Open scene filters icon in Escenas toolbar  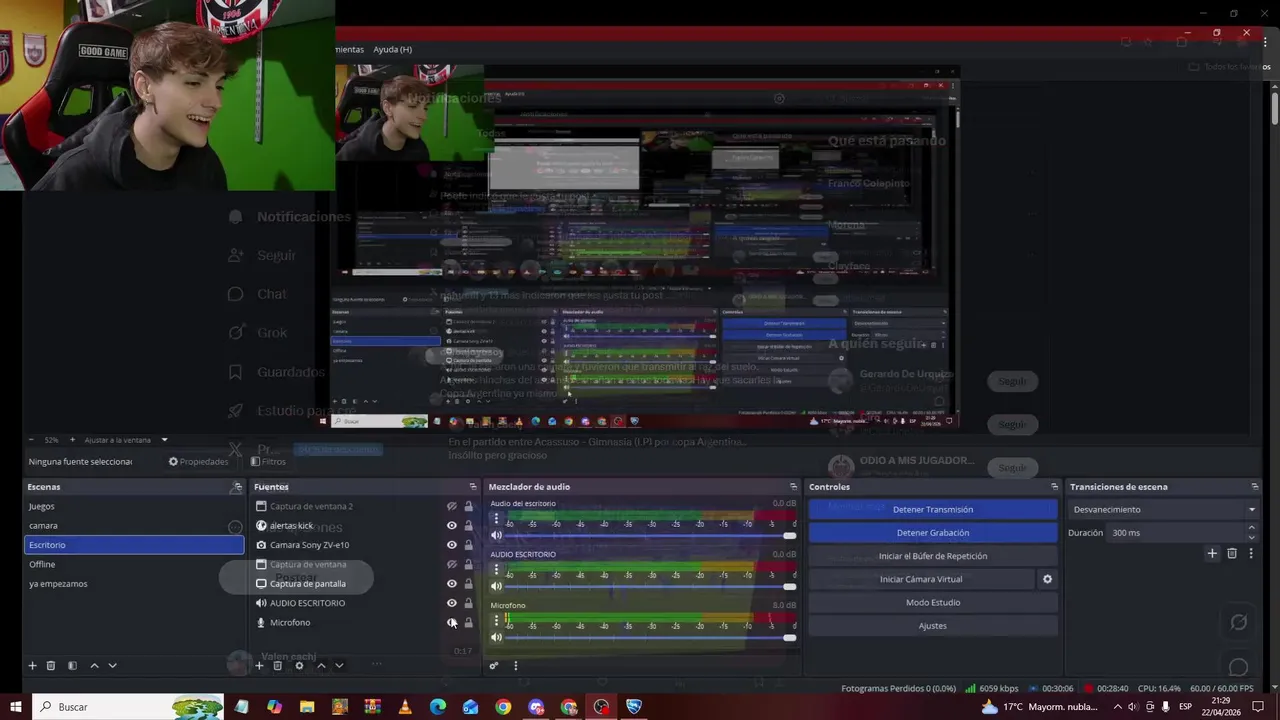(72, 666)
